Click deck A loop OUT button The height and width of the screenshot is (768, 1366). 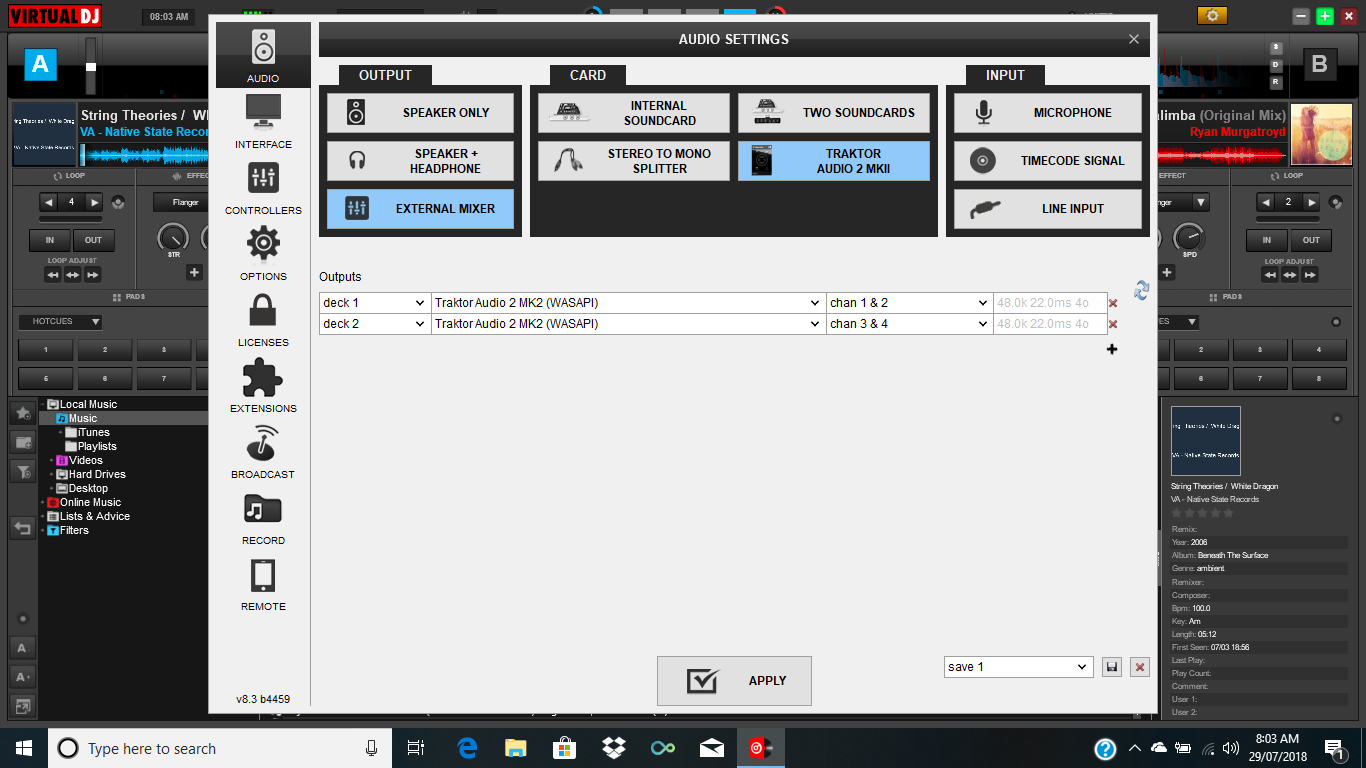click(93, 240)
